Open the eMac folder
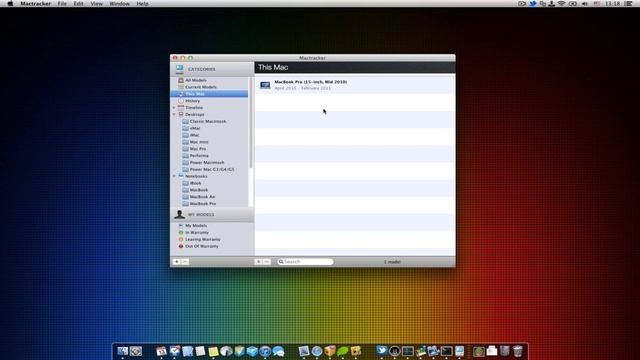The width and height of the screenshot is (640, 360). [209, 128]
